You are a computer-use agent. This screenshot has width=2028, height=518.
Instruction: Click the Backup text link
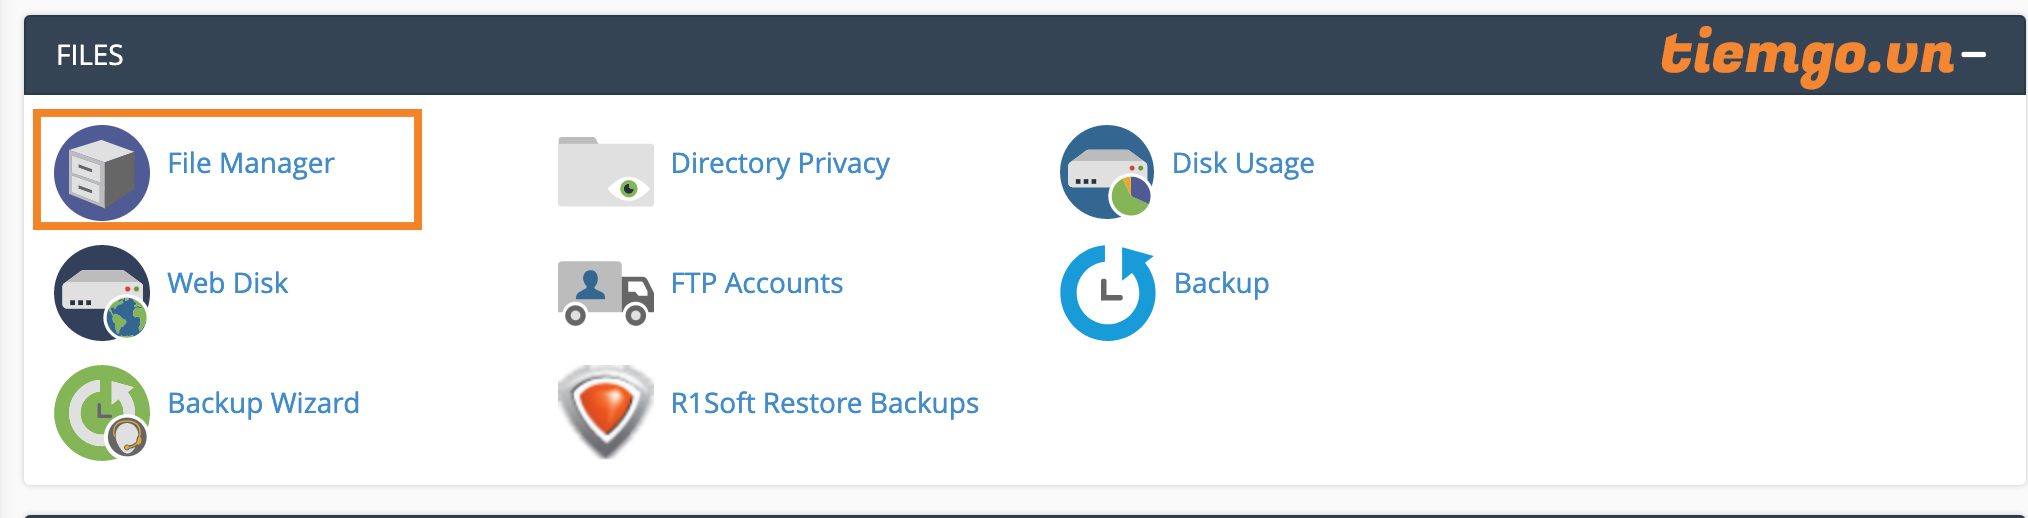[x=1221, y=283]
